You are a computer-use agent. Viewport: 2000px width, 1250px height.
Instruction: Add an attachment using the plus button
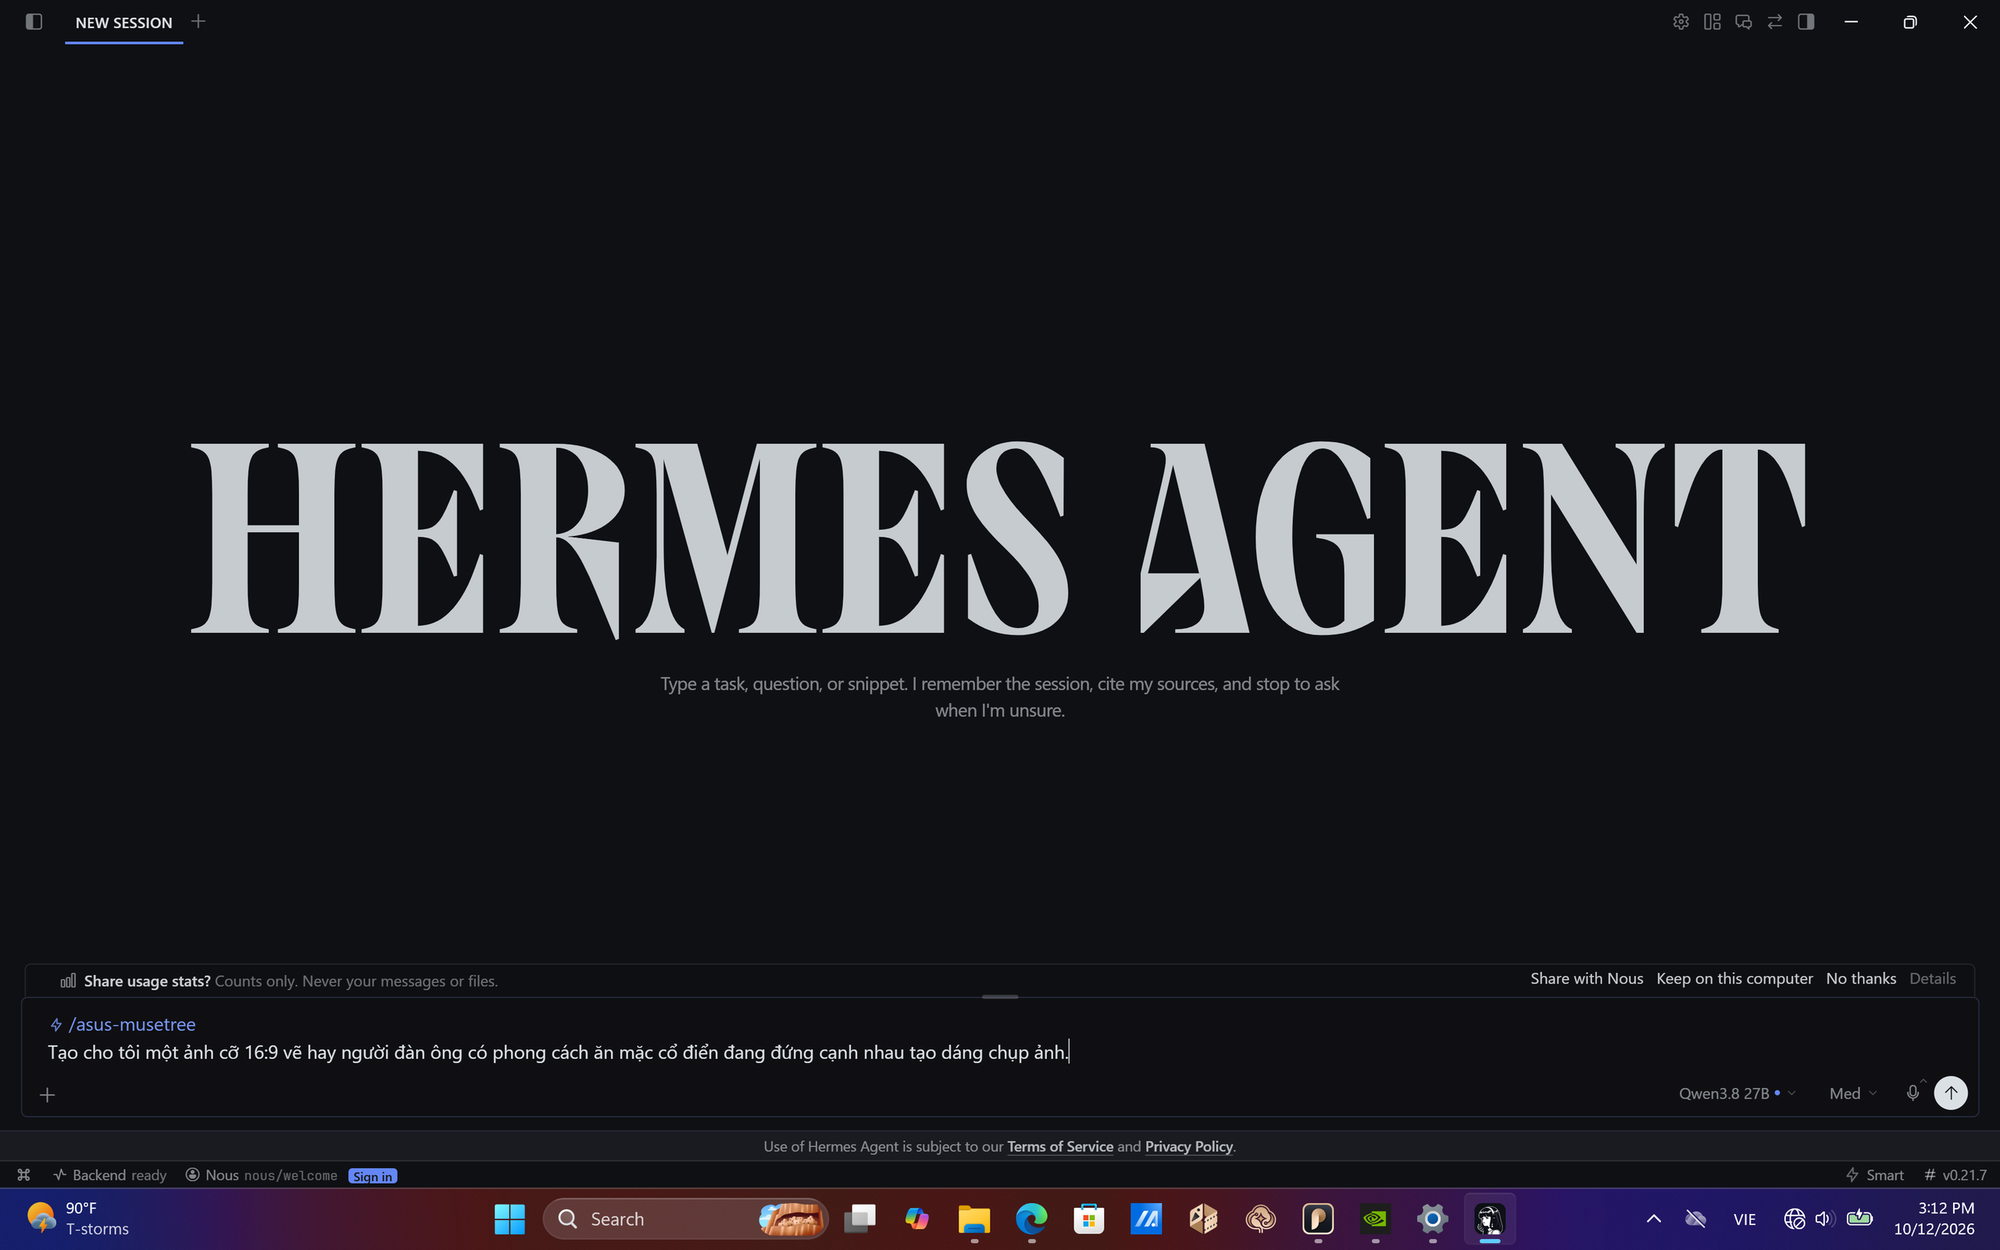[47, 1095]
